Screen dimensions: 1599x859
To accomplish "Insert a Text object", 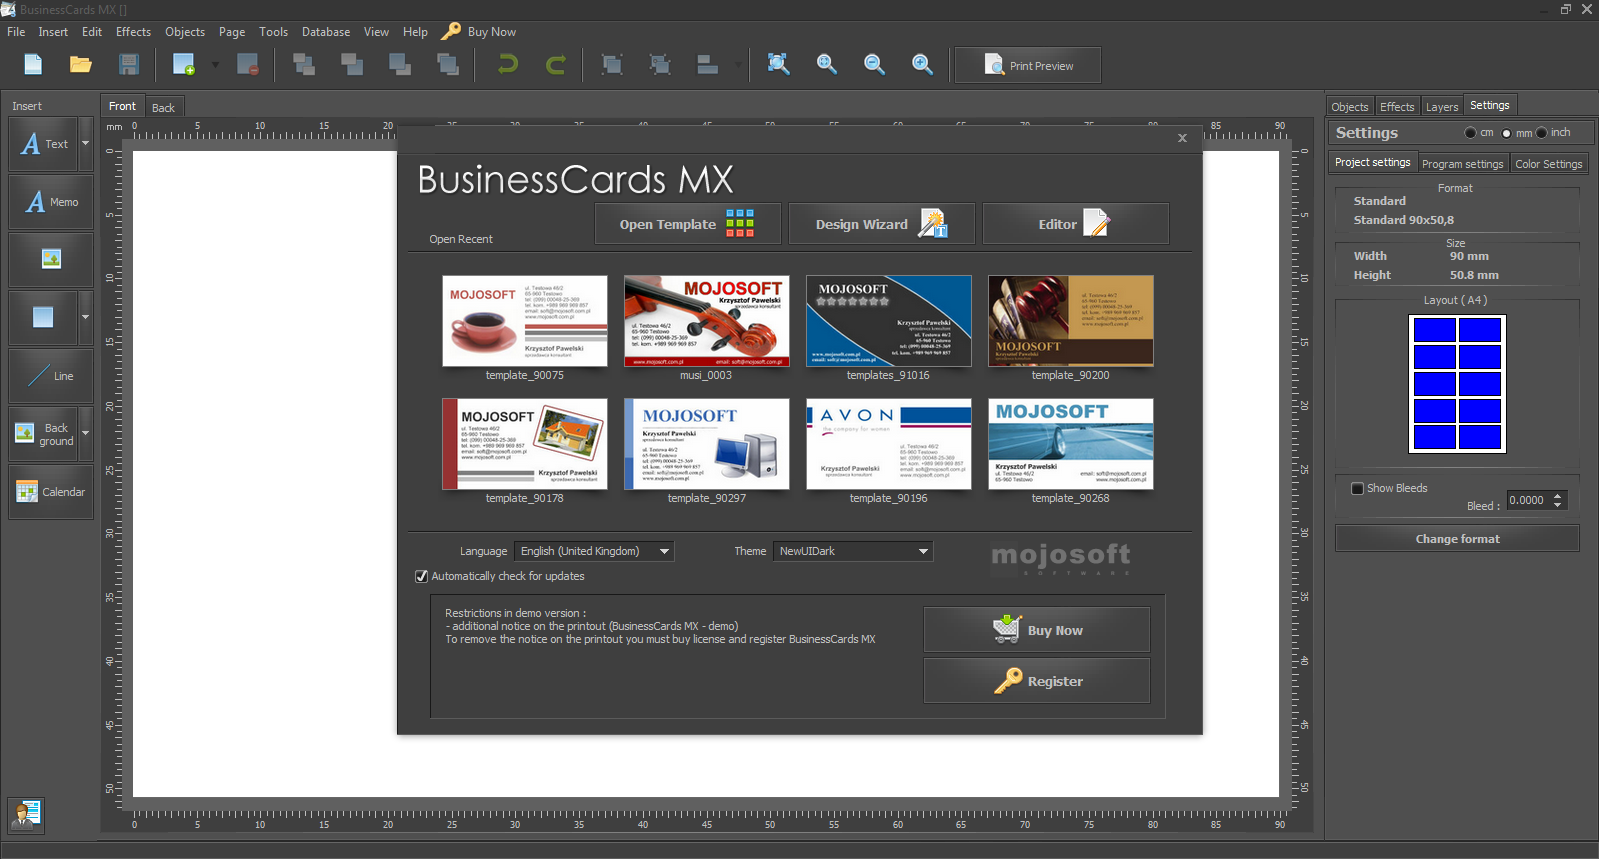I will [44, 144].
